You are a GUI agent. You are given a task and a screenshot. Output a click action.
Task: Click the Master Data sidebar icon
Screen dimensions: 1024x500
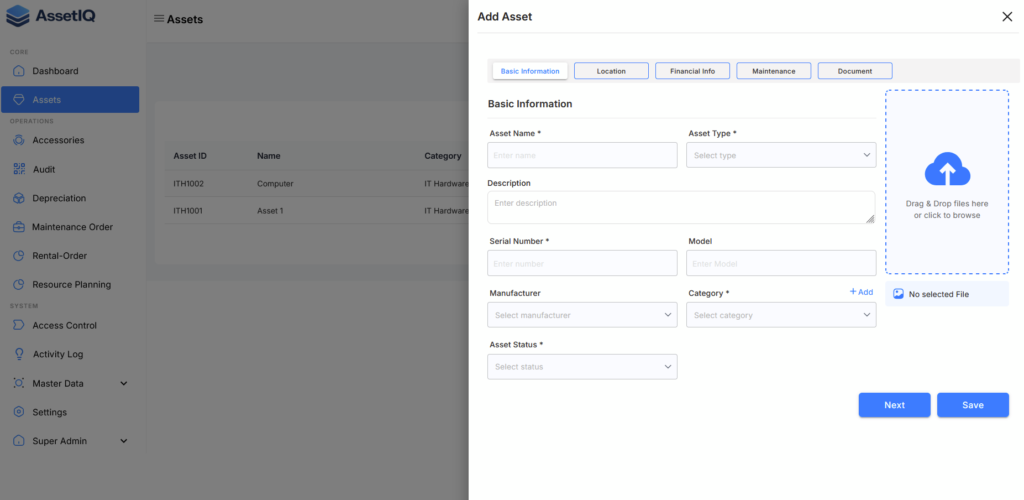click(19, 383)
